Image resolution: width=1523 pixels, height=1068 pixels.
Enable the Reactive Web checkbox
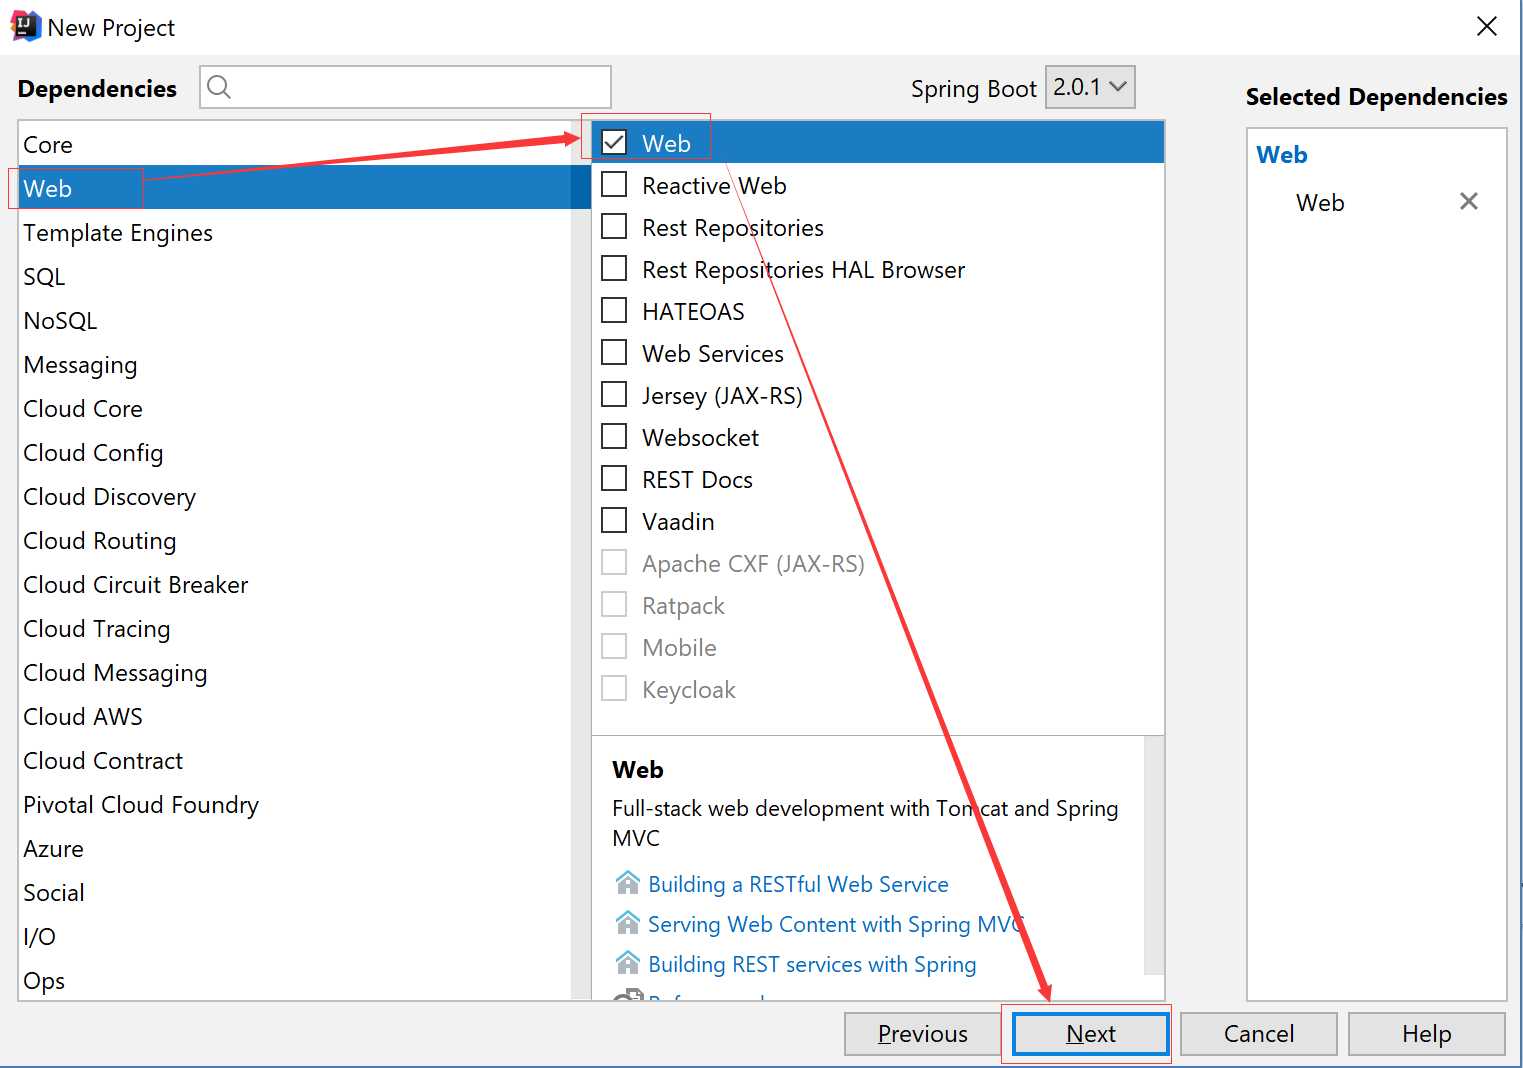click(614, 185)
